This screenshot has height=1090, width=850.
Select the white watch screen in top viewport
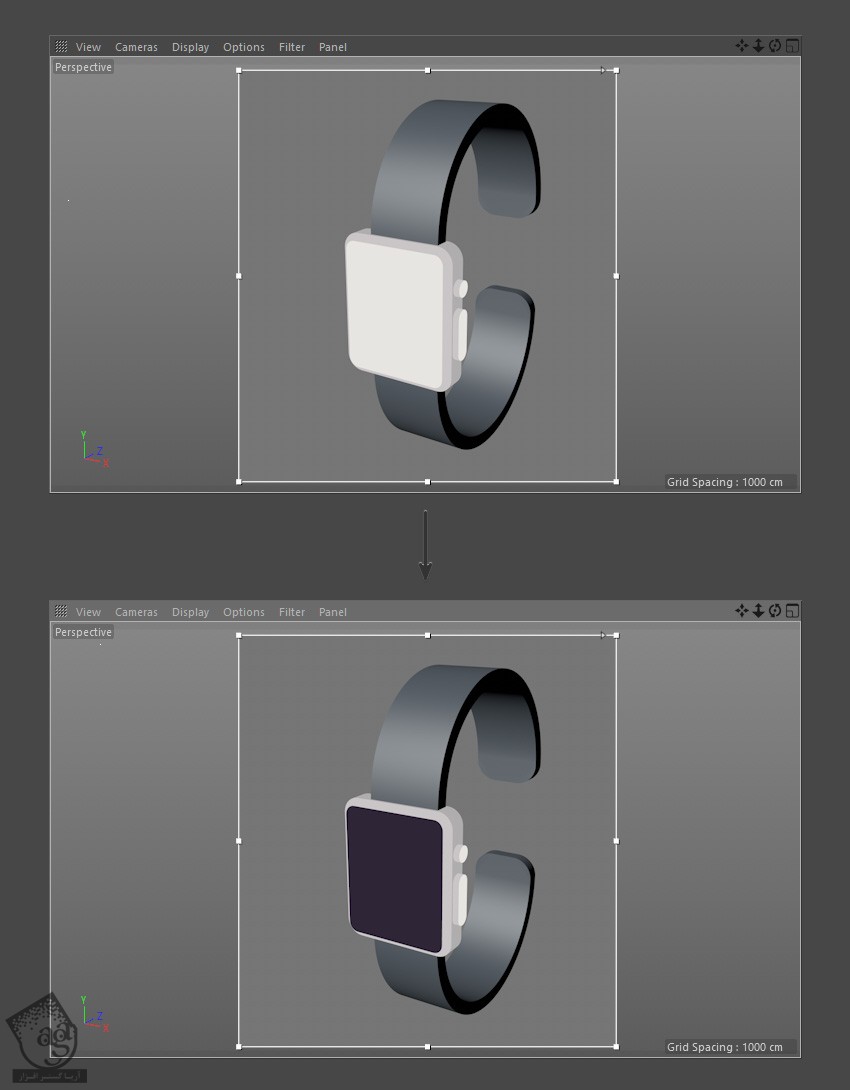pyautogui.click(x=395, y=310)
